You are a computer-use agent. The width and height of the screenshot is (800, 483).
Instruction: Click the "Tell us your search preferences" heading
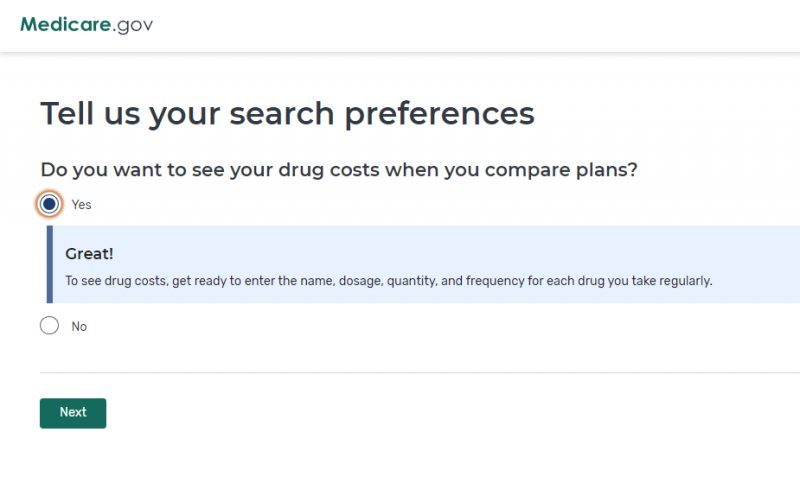click(288, 114)
